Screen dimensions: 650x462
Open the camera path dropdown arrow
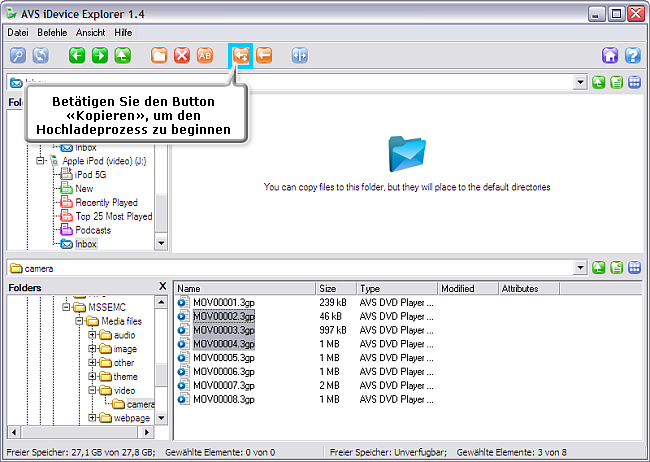click(580, 268)
